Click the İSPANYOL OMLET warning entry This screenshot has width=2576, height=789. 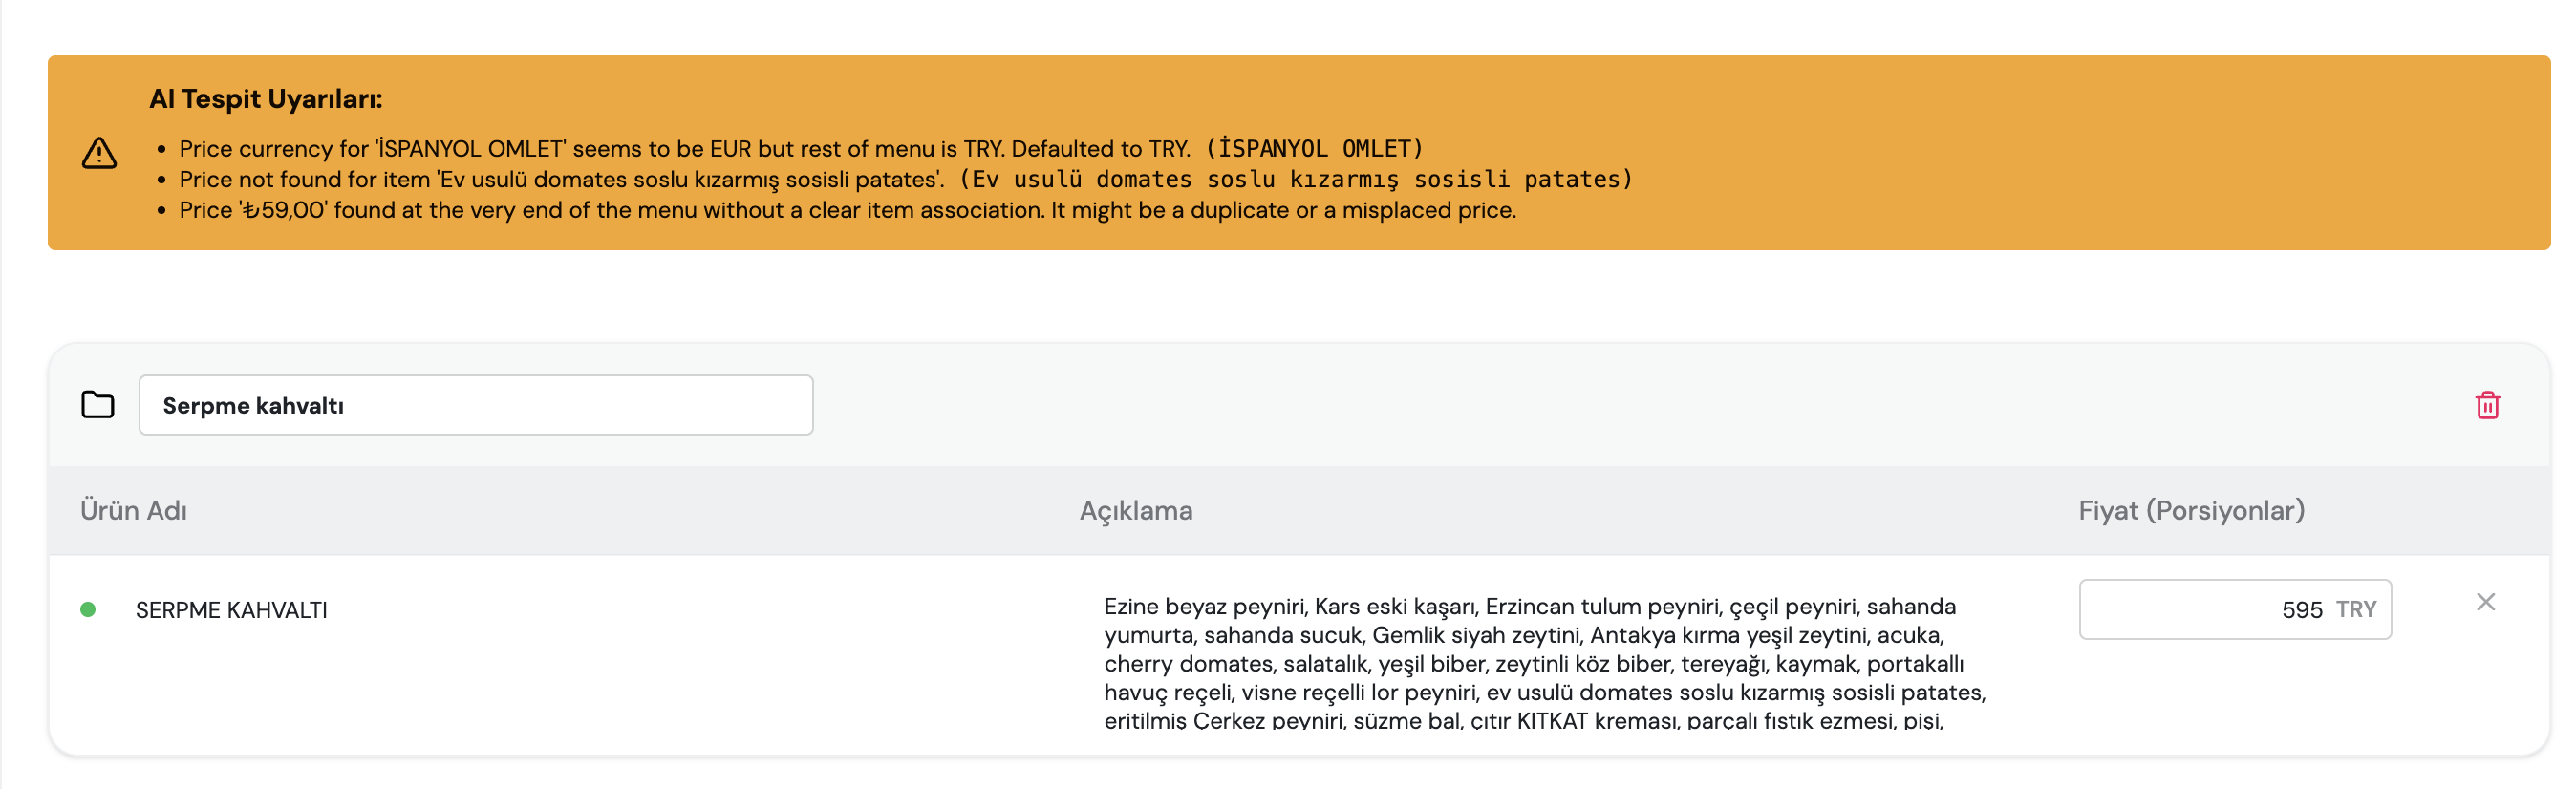point(800,147)
